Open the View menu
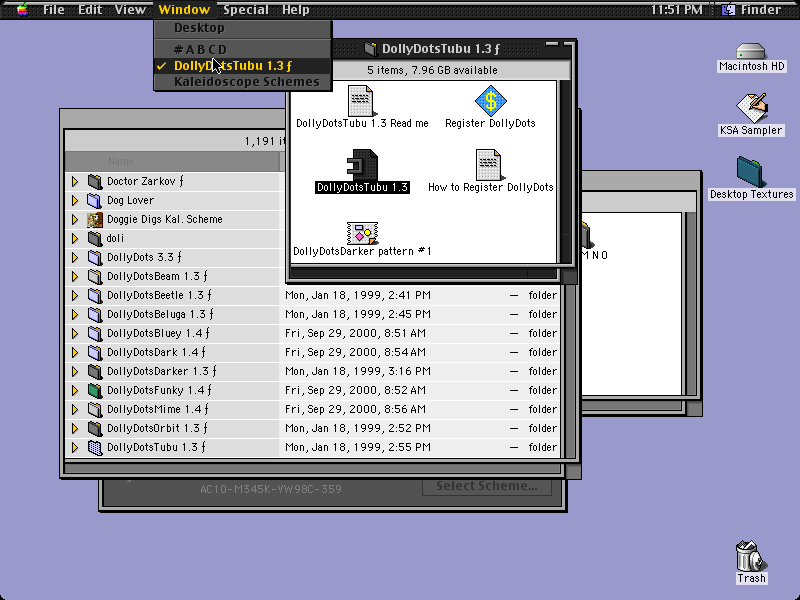Image resolution: width=800 pixels, height=600 pixels. [130, 9]
